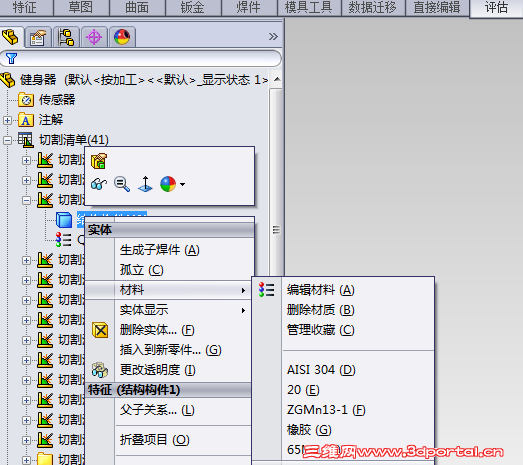
Task: Switch to the 直接编辑 ribbon tab
Action: click(437, 7)
